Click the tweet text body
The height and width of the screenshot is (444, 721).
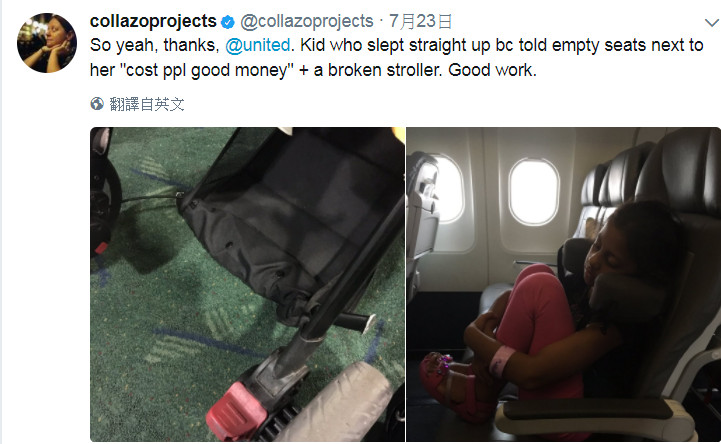tap(396, 57)
